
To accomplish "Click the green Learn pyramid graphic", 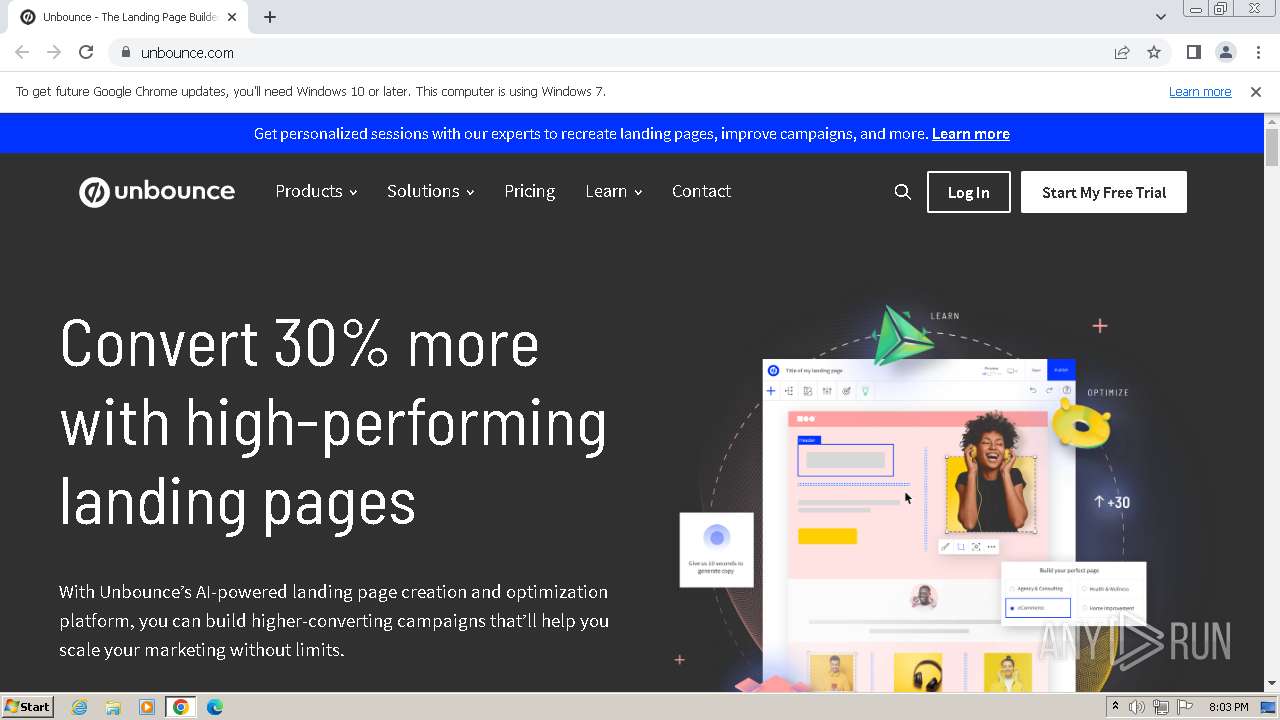I will coord(902,335).
